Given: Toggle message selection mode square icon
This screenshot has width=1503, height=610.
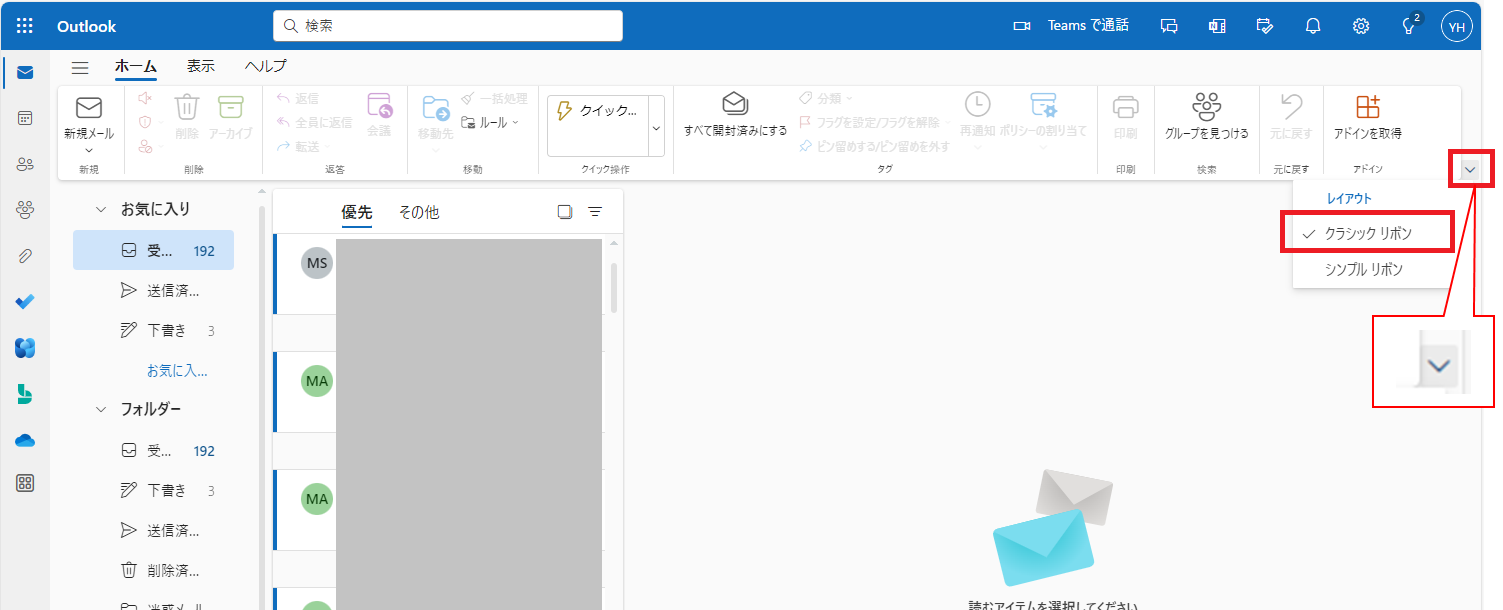Looking at the screenshot, I should coord(565,212).
